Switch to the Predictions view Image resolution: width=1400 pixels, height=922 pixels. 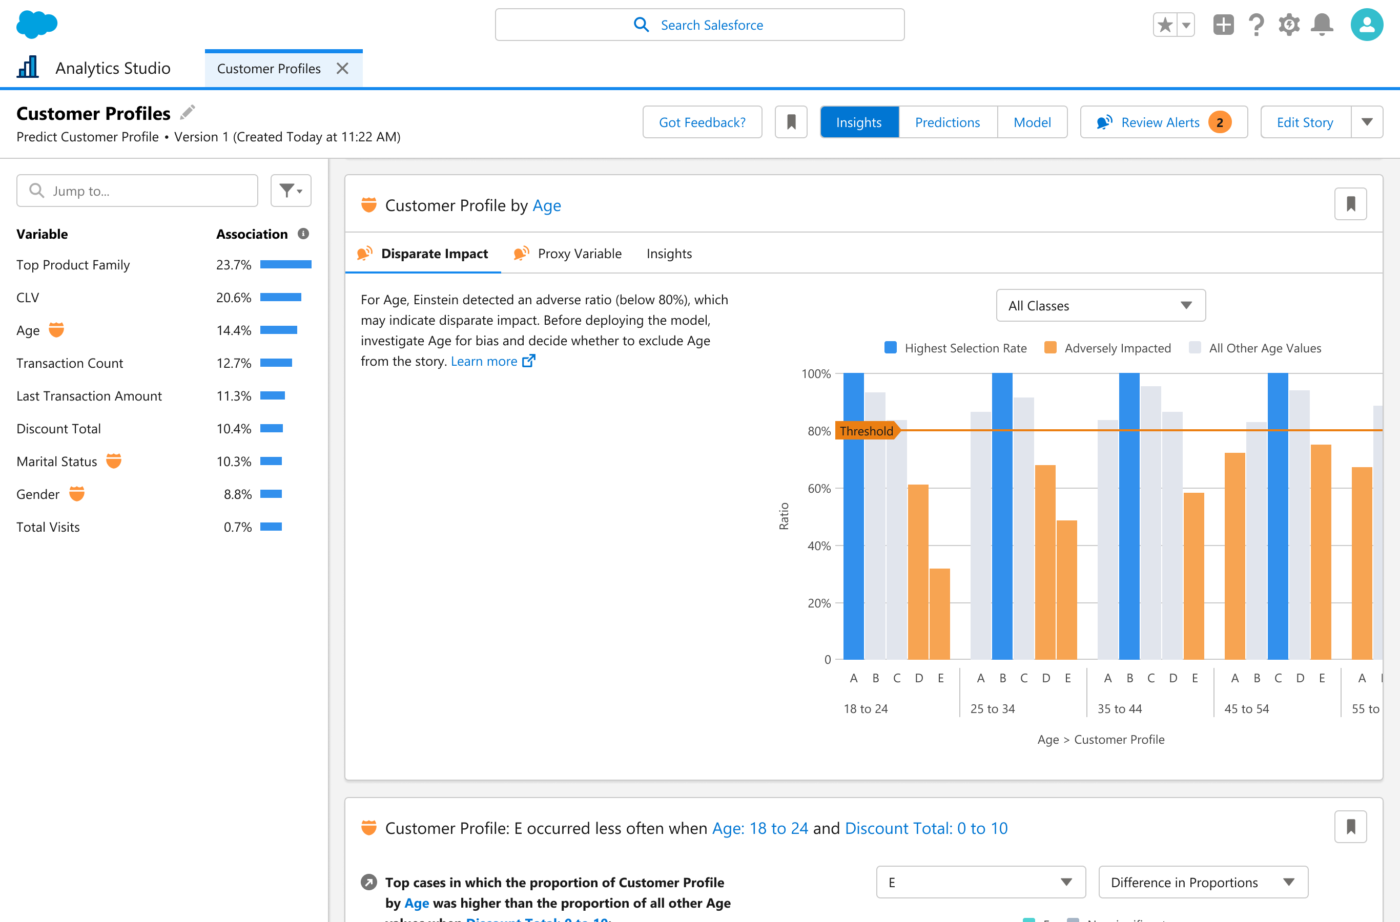947,122
